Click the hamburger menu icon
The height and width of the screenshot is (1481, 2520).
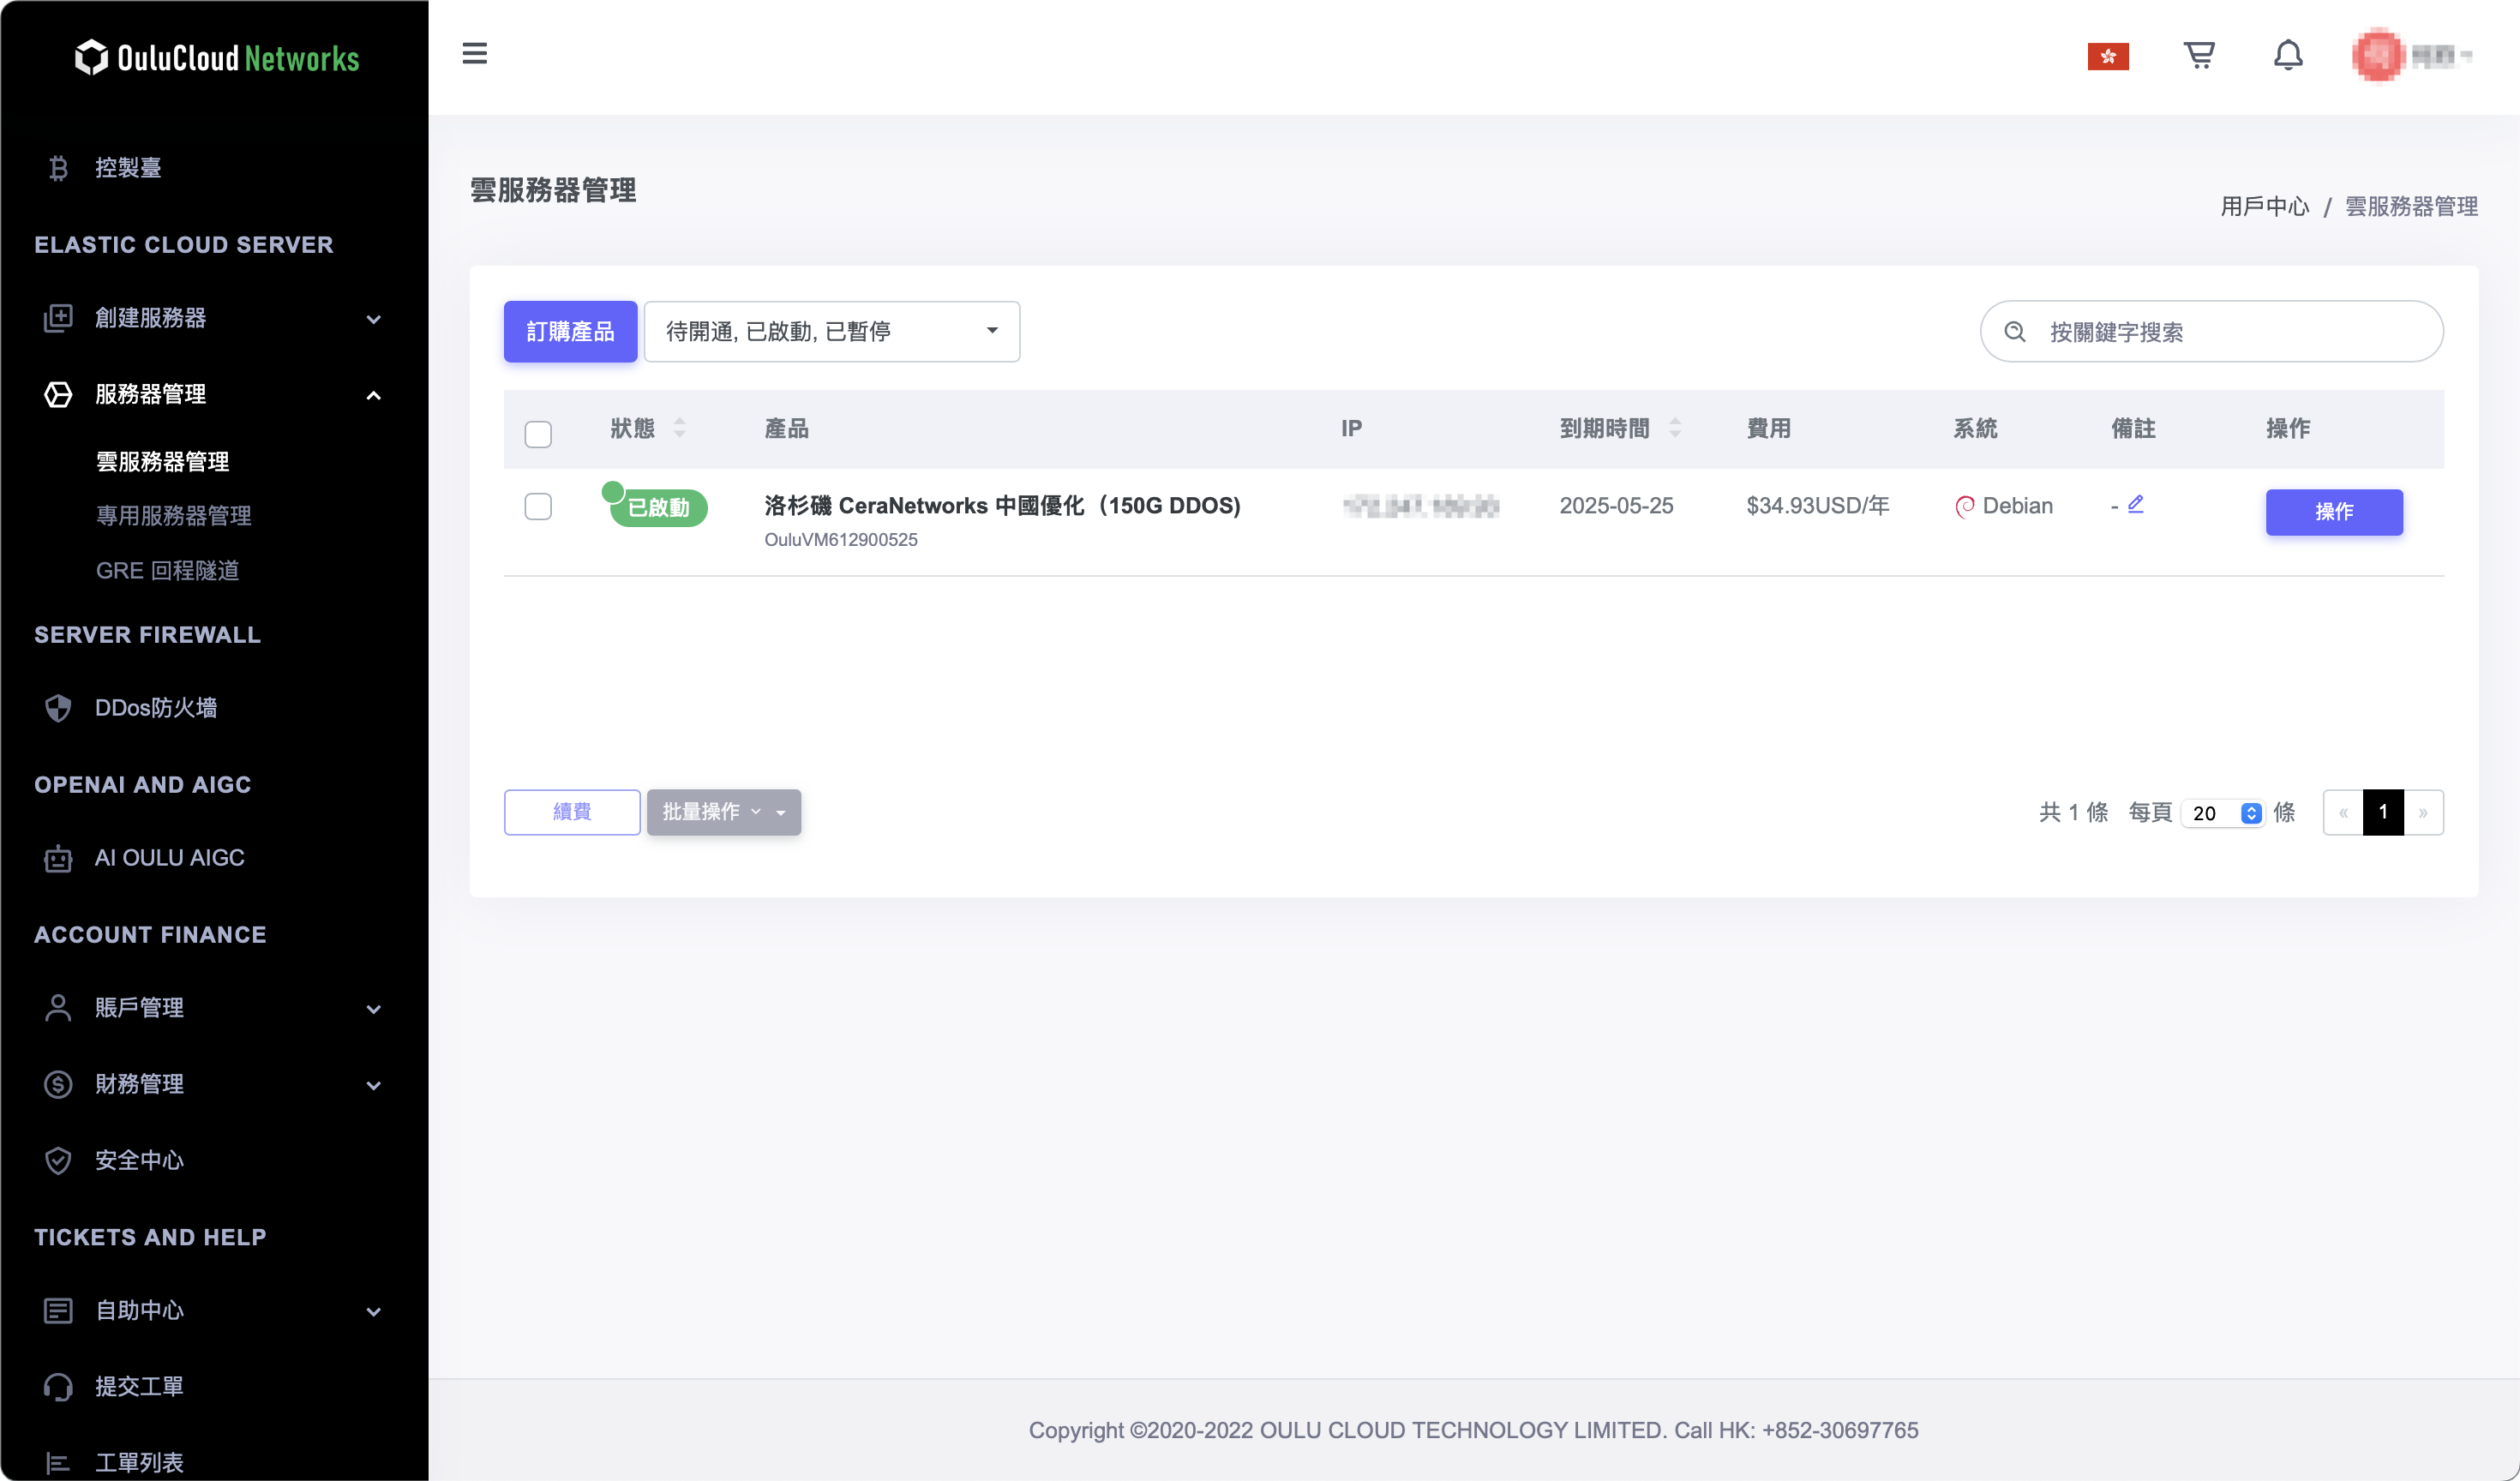tap(474, 53)
